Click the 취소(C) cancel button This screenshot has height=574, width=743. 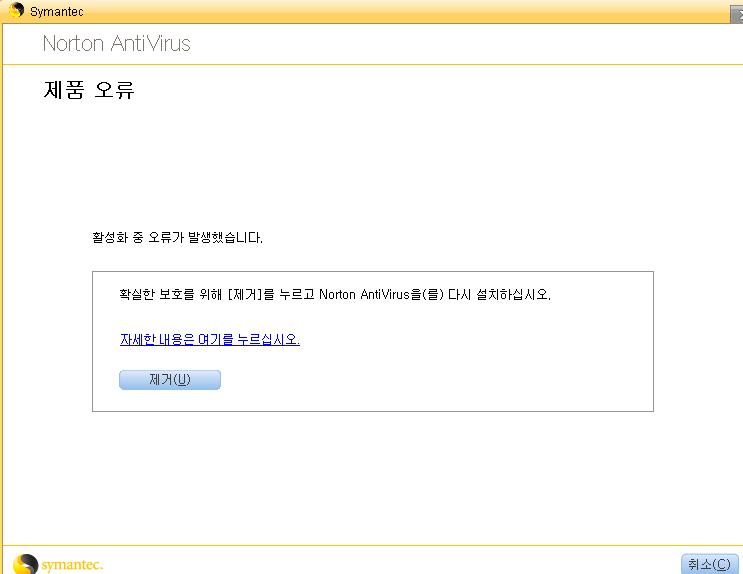point(709,564)
